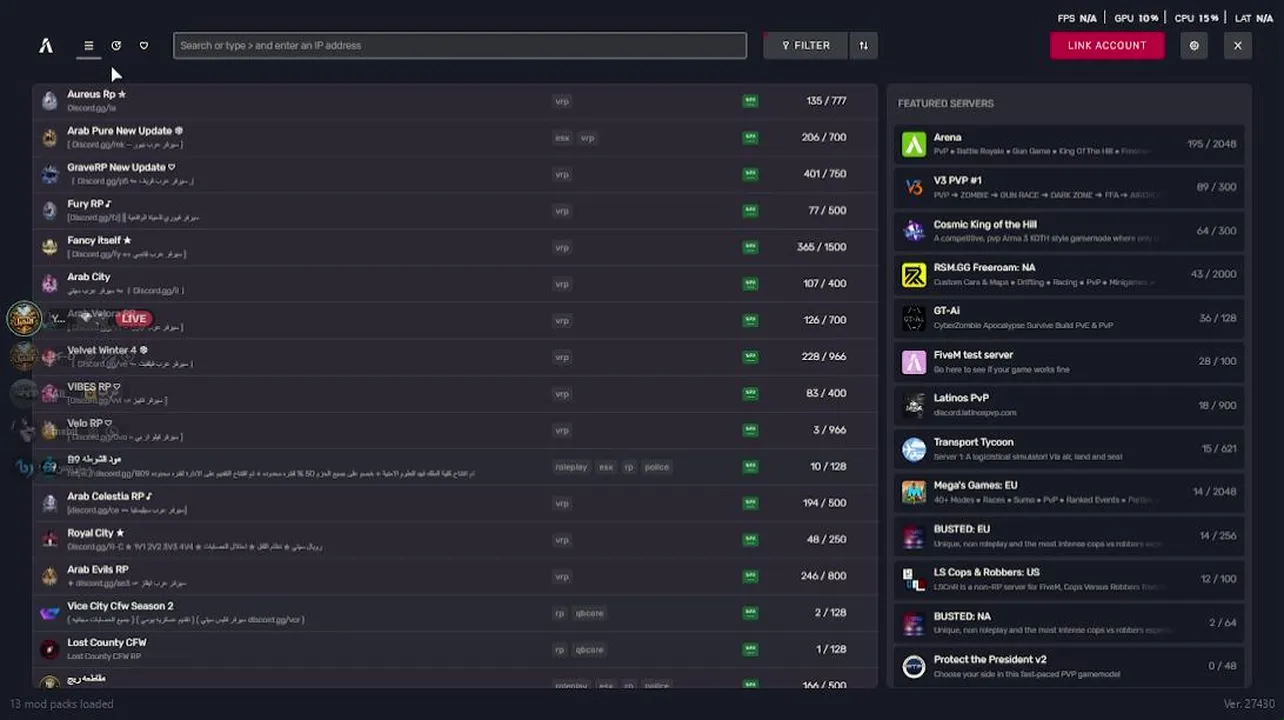Screen dimensions: 1284x720
Task: Click Protect the President logo icon
Action: (x=914, y=666)
